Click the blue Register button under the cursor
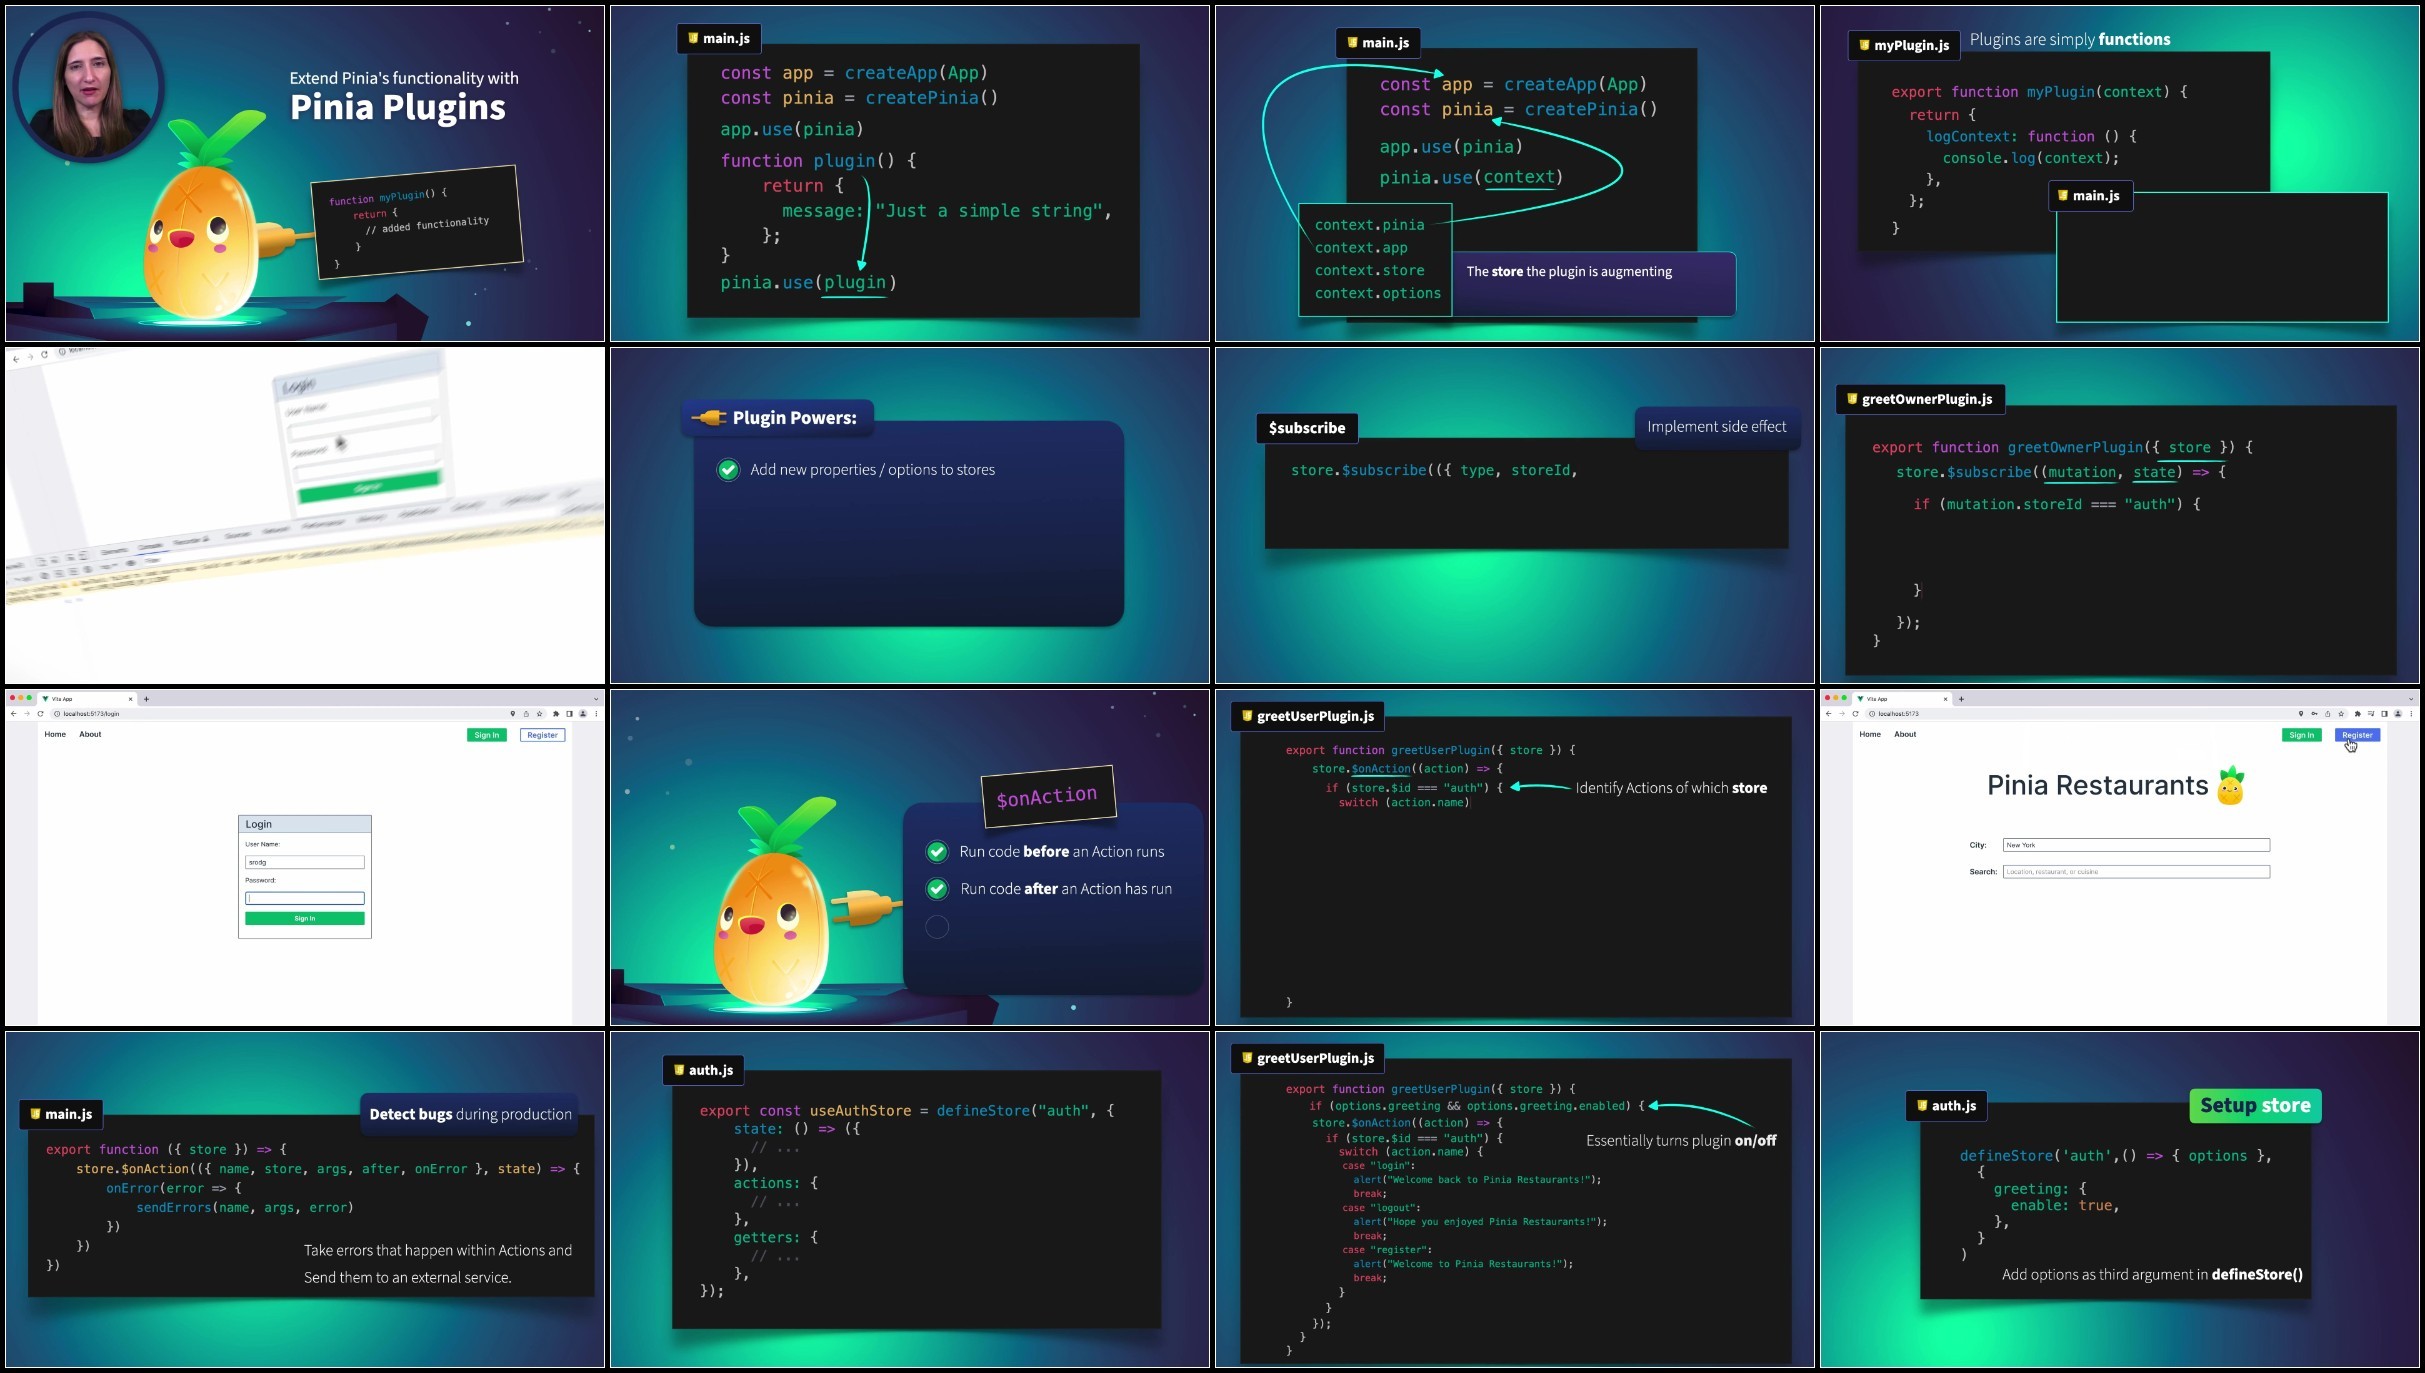 (x=2357, y=735)
